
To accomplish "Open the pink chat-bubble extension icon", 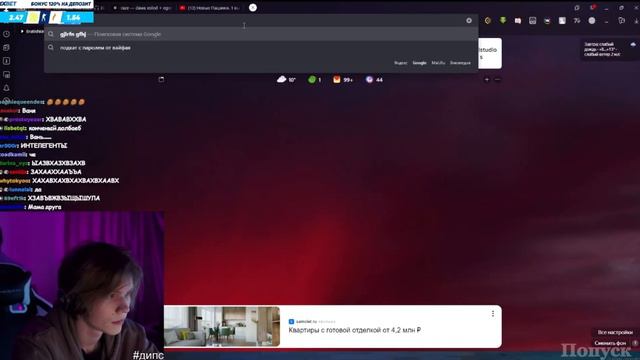I will point(518,20).
